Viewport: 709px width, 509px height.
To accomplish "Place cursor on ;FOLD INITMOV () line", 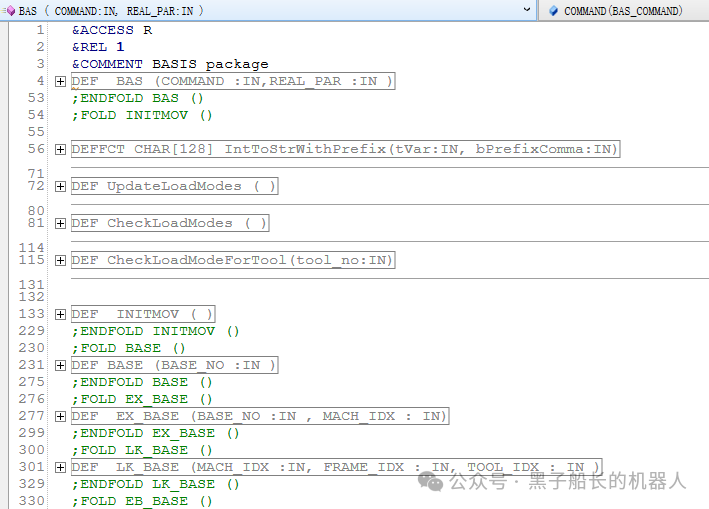I will click(x=142, y=115).
